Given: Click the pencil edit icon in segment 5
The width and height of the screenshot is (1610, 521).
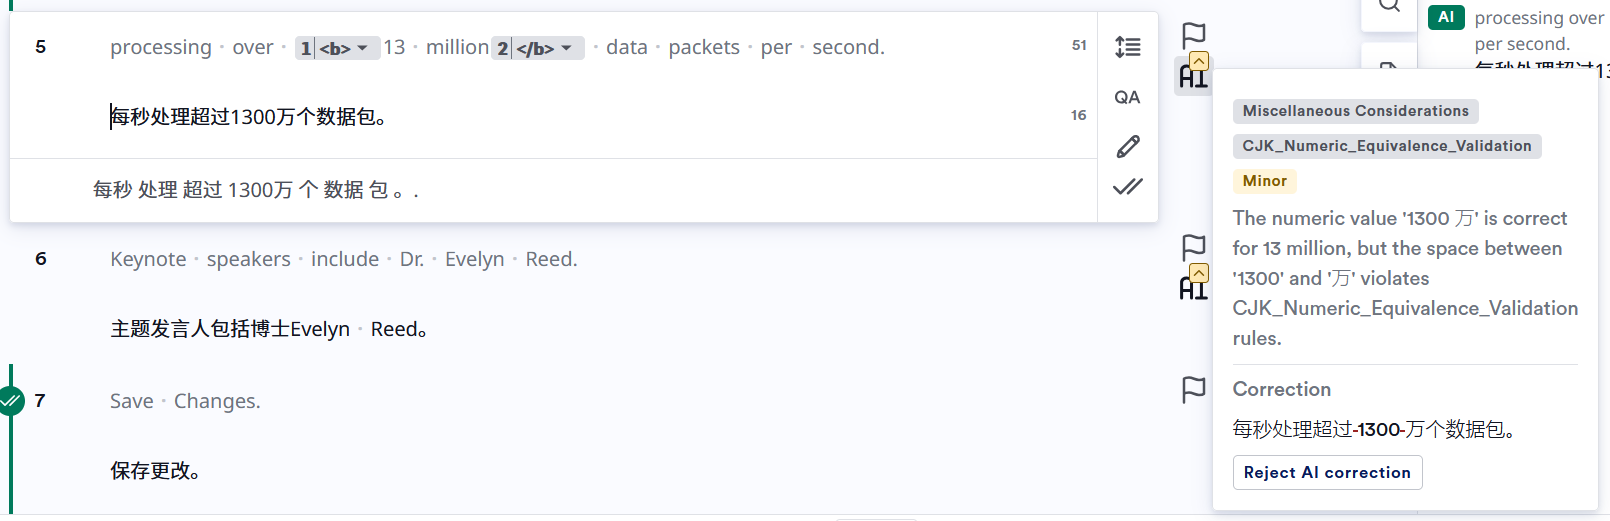Looking at the screenshot, I should pyautogui.click(x=1127, y=147).
